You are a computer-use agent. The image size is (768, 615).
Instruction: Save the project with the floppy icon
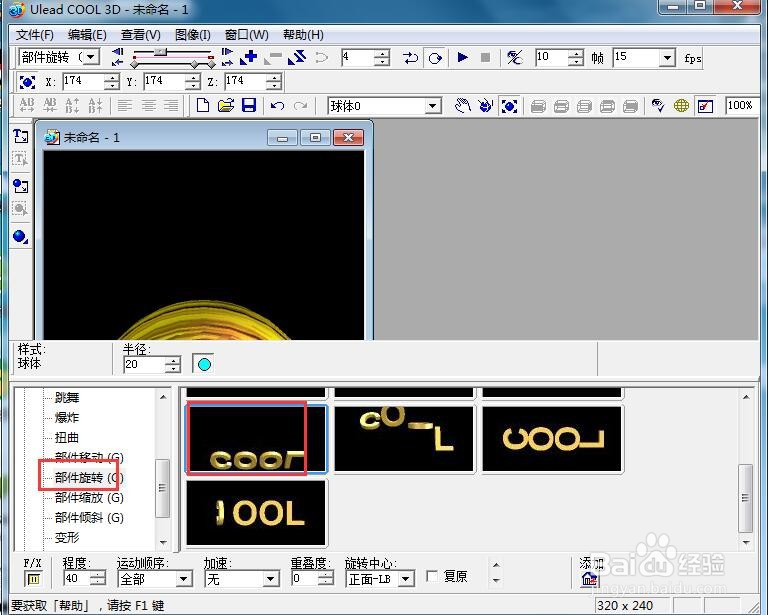pyautogui.click(x=249, y=105)
